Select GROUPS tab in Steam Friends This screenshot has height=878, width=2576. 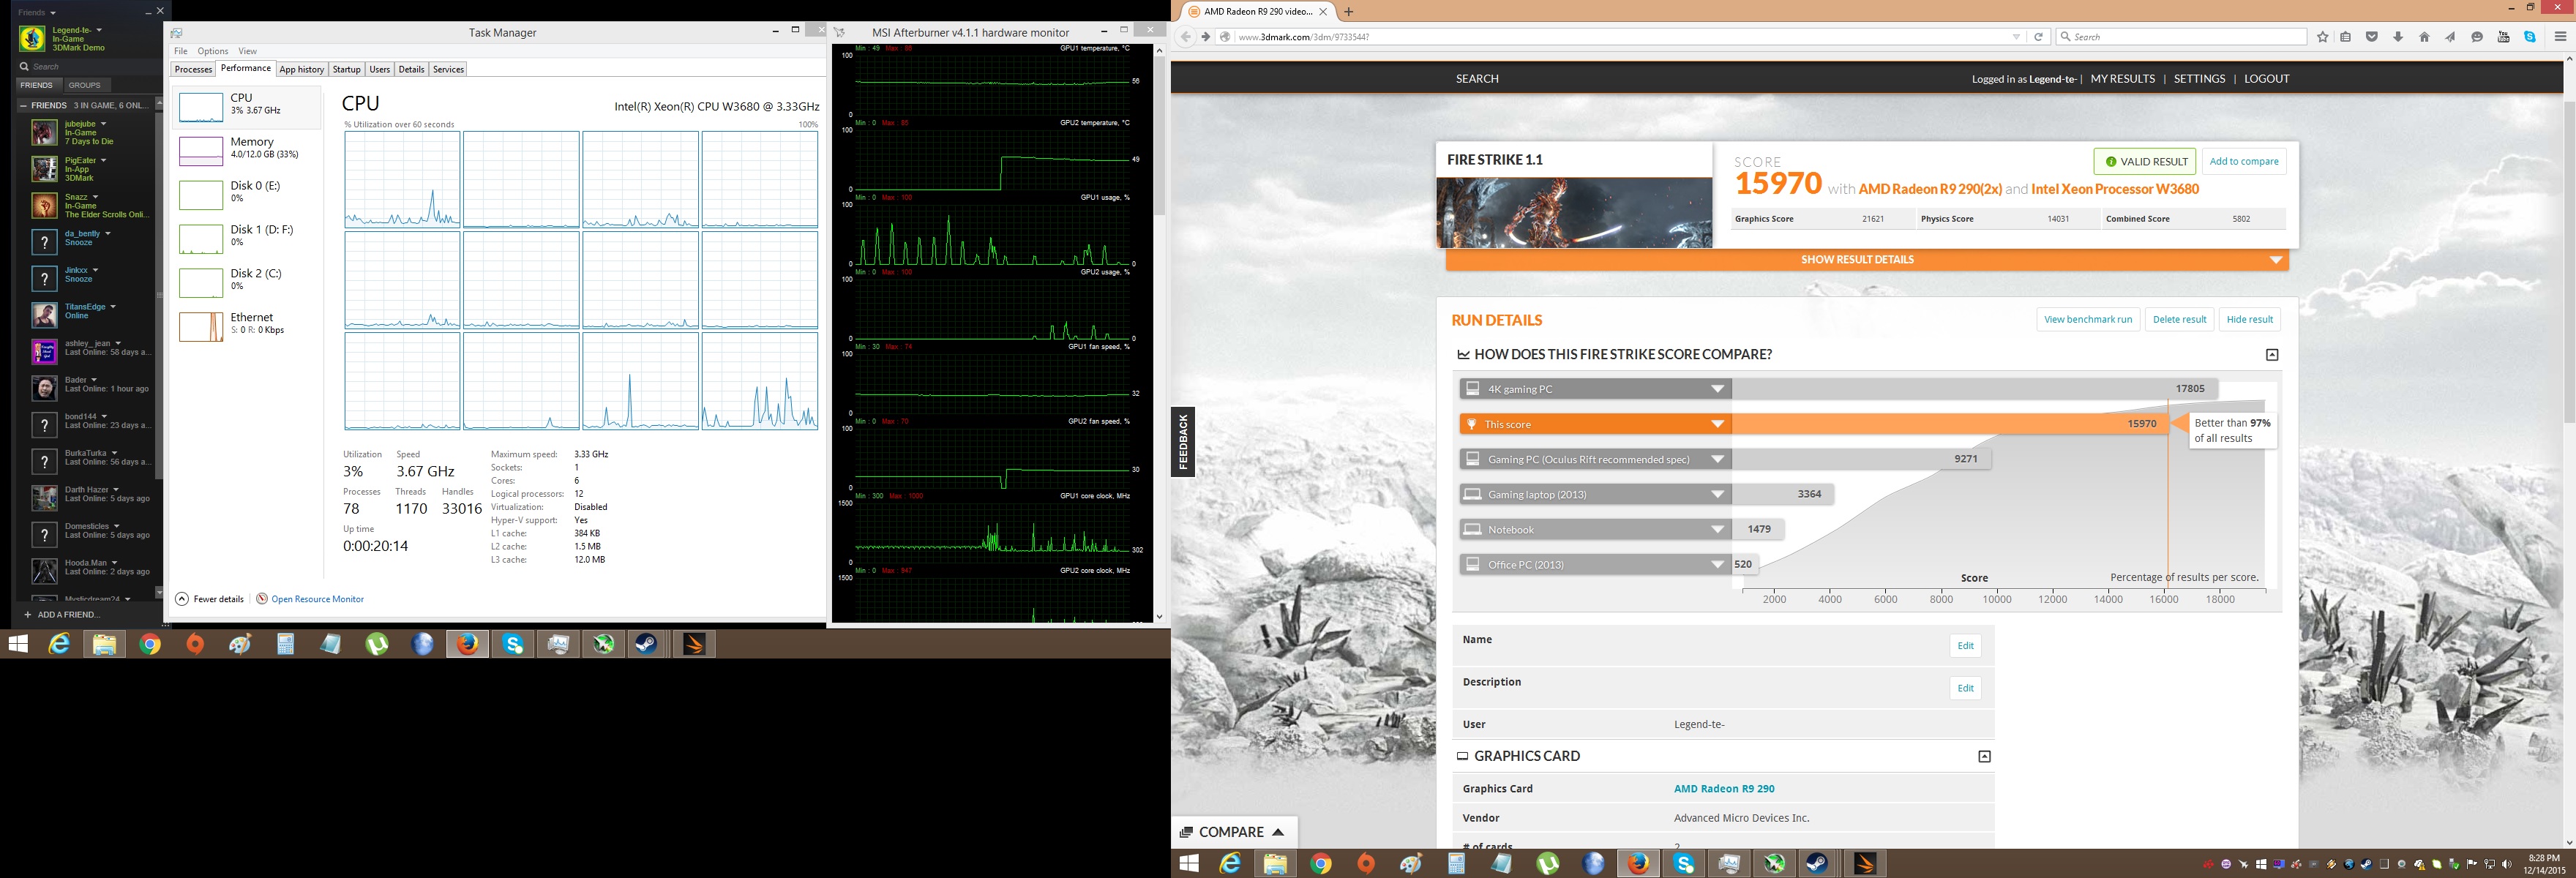84,86
